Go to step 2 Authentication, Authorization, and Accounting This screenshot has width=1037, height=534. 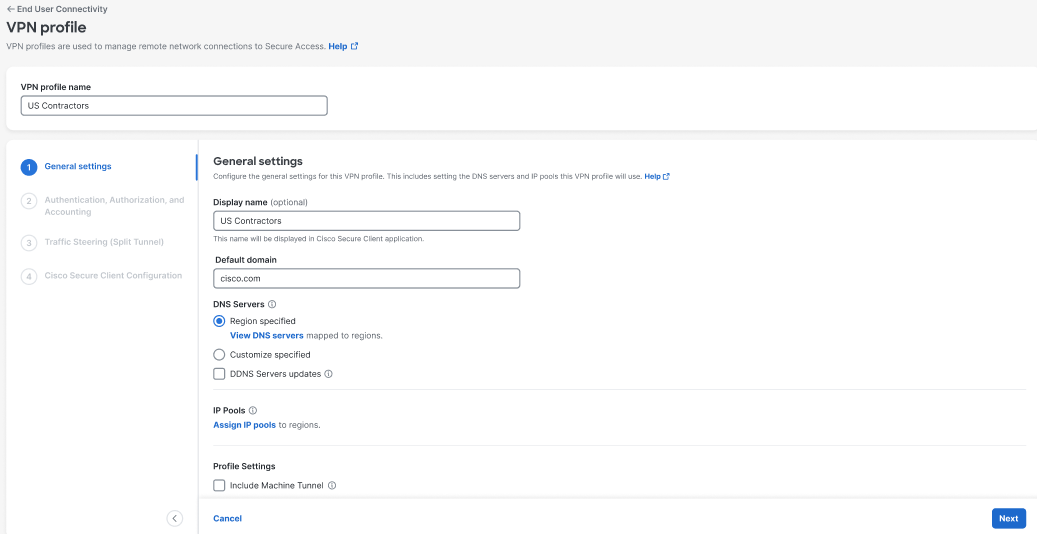(x=103, y=206)
